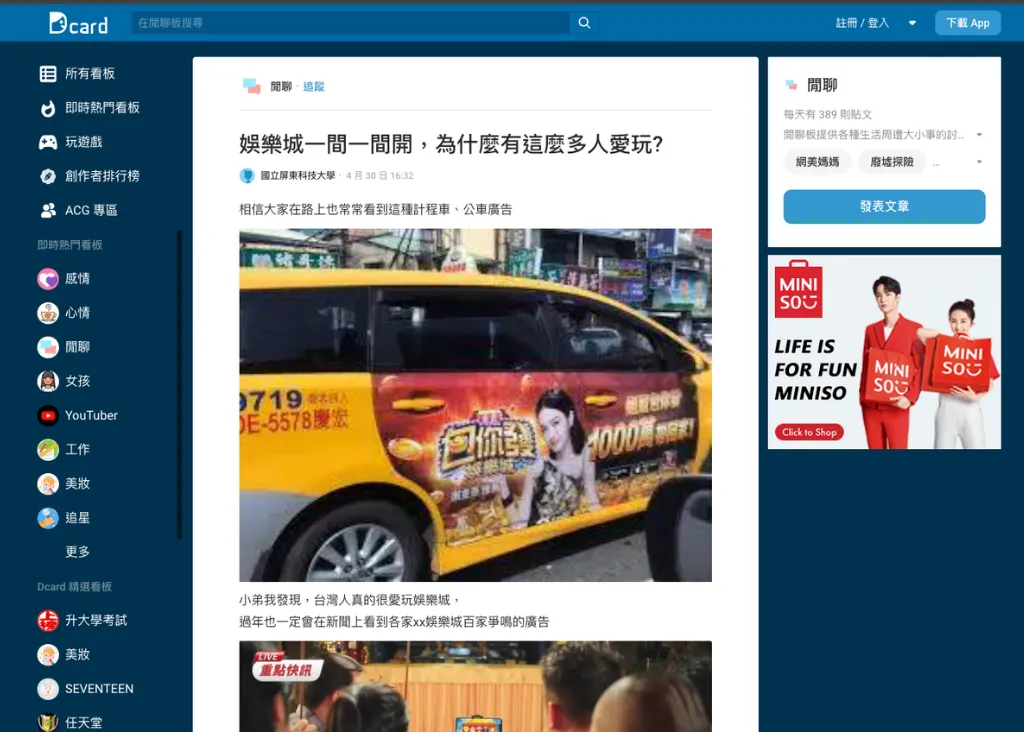Screen dimensions: 1024x732
Task: Open the 追星 board
Action: (77, 518)
